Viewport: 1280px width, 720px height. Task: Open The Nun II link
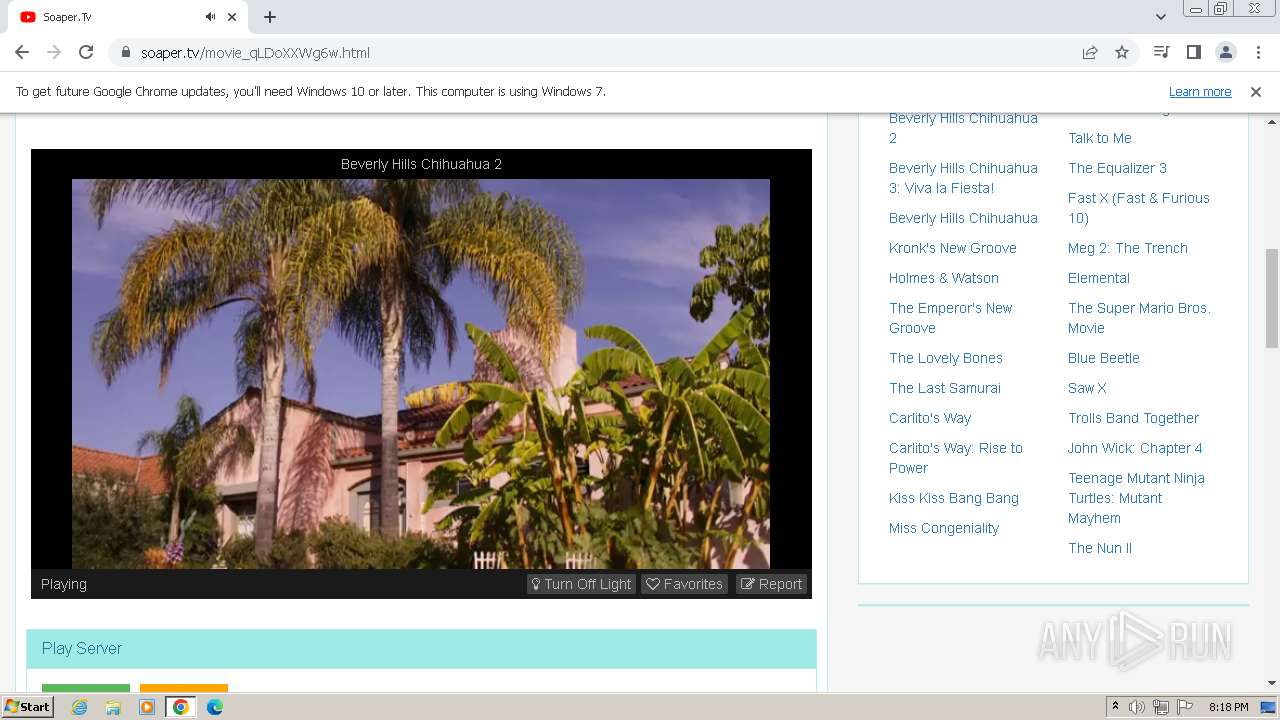1099,548
